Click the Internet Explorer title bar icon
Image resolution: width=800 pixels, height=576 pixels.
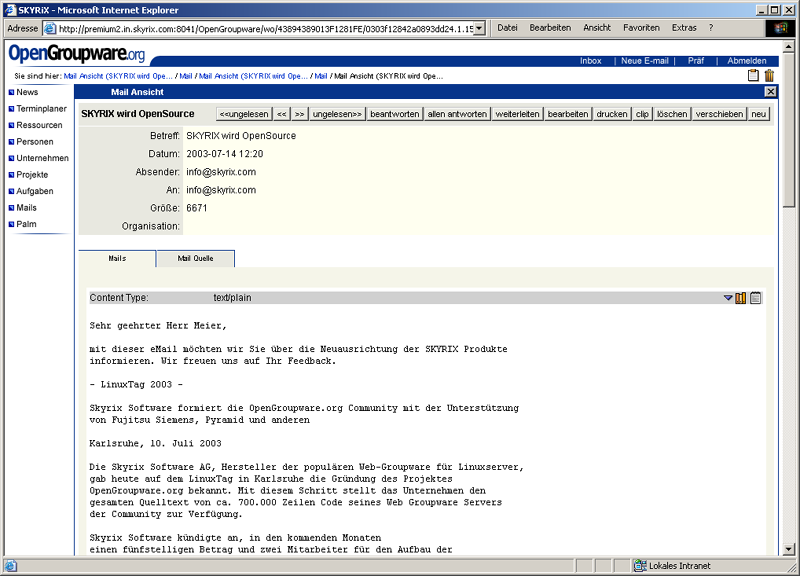tap(10, 10)
